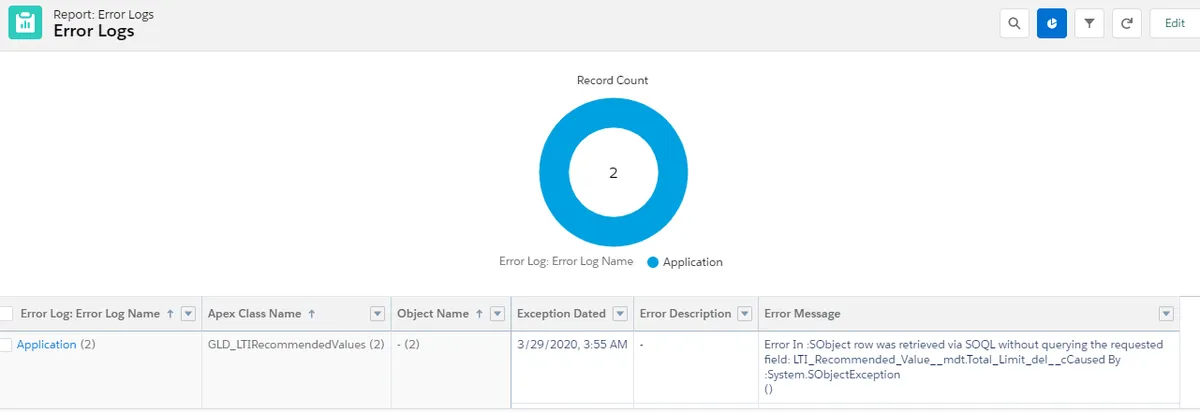Toggle the chart display button
The width and height of the screenshot is (1200, 412).
1052,23
